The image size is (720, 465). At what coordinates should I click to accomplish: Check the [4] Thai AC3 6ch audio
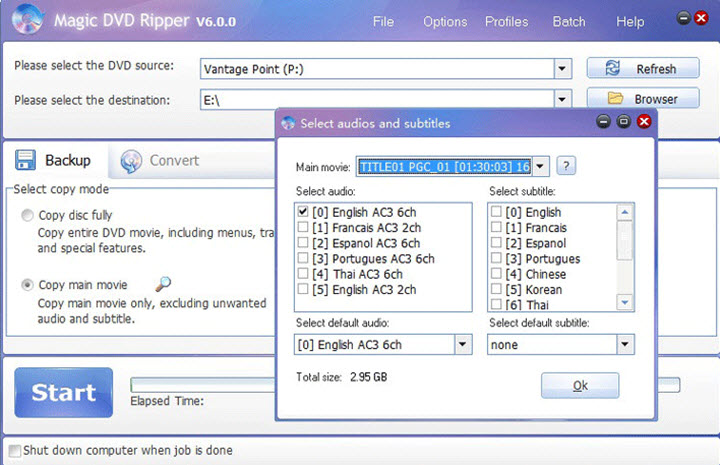[x=303, y=274]
